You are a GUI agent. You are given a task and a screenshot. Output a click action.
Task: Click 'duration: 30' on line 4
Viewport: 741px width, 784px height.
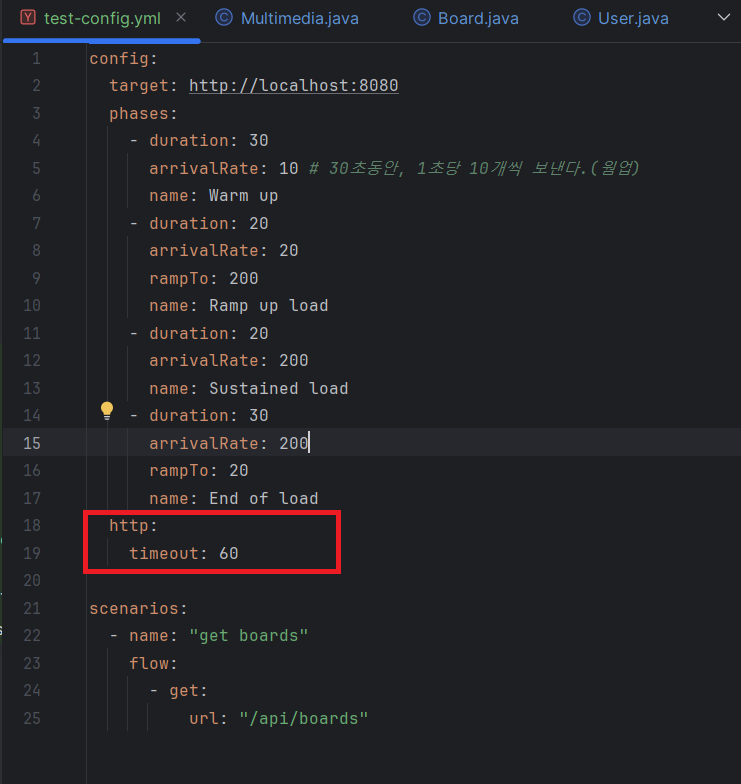tap(209, 140)
